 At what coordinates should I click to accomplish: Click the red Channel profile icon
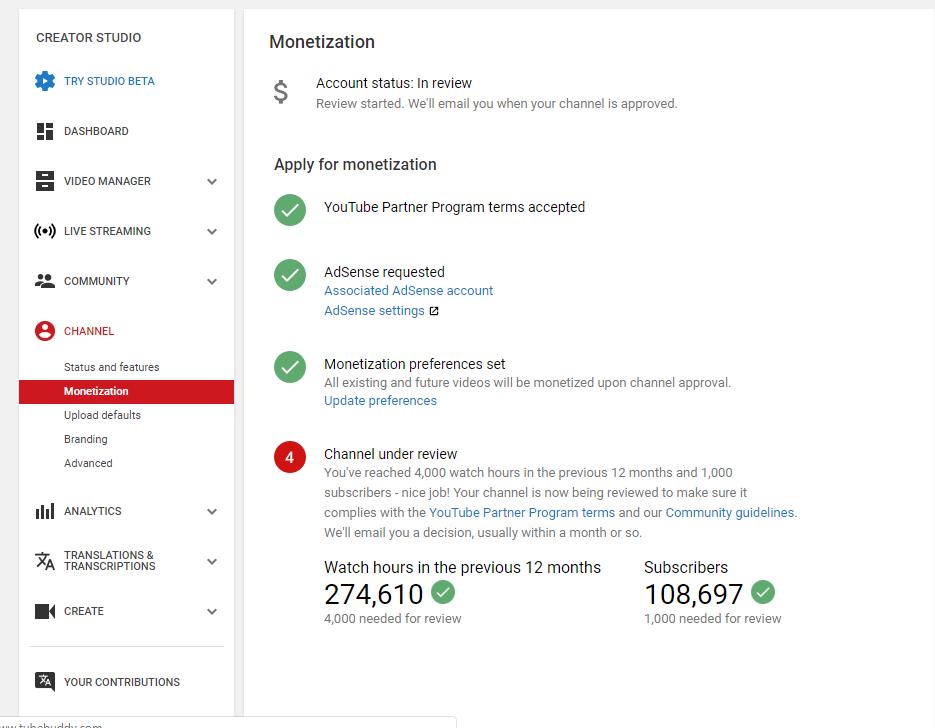coord(45,331)
